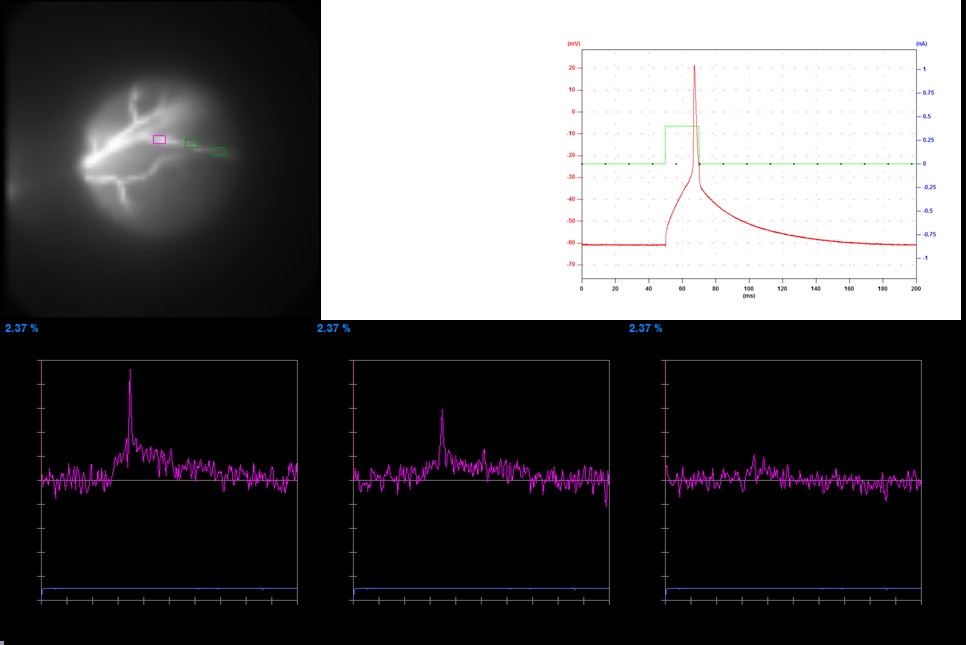Click the action potential peak on the red trace
Viewport: 966px width, 645px height.
click(x=694, y=67)
